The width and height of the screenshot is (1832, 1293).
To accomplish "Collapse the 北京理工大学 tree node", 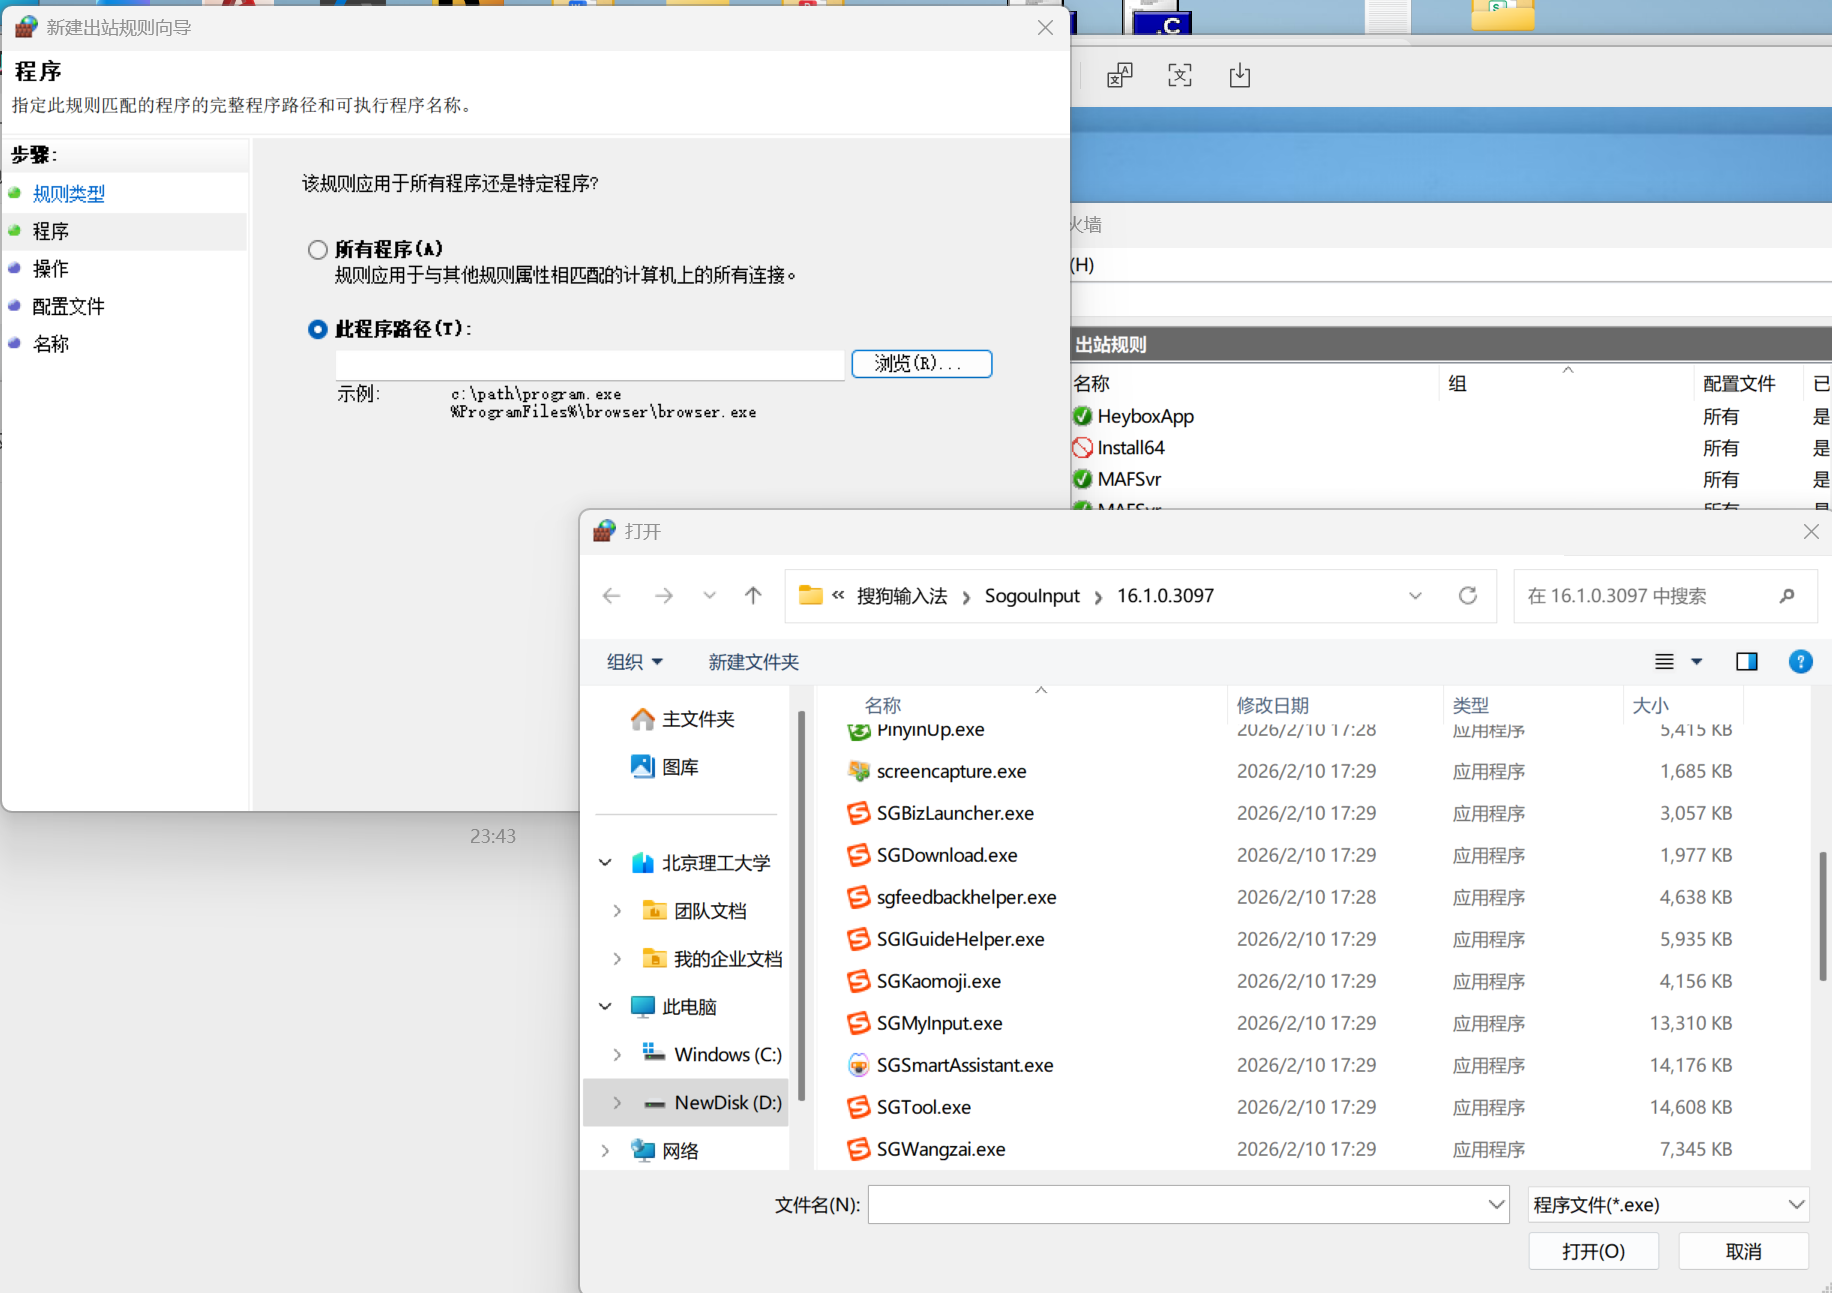I will point(606,863).
